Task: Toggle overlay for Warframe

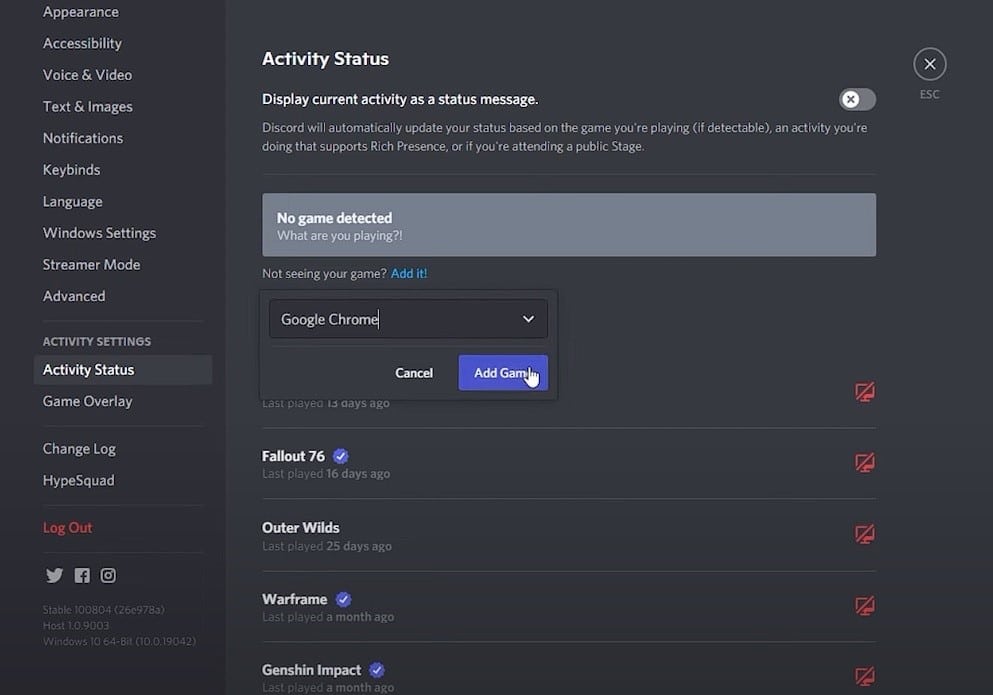Action: tap(865, 606)
